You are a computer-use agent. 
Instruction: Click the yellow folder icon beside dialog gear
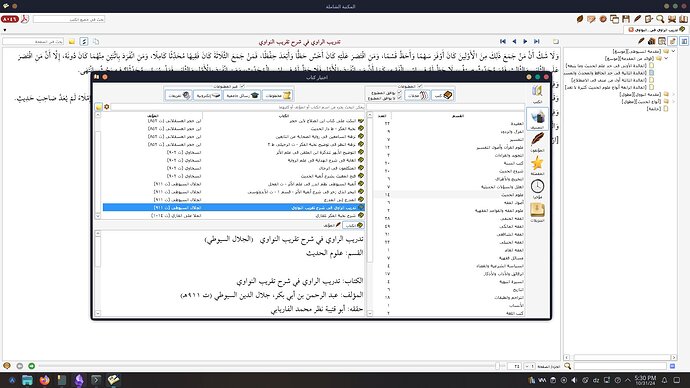(99, 107)
